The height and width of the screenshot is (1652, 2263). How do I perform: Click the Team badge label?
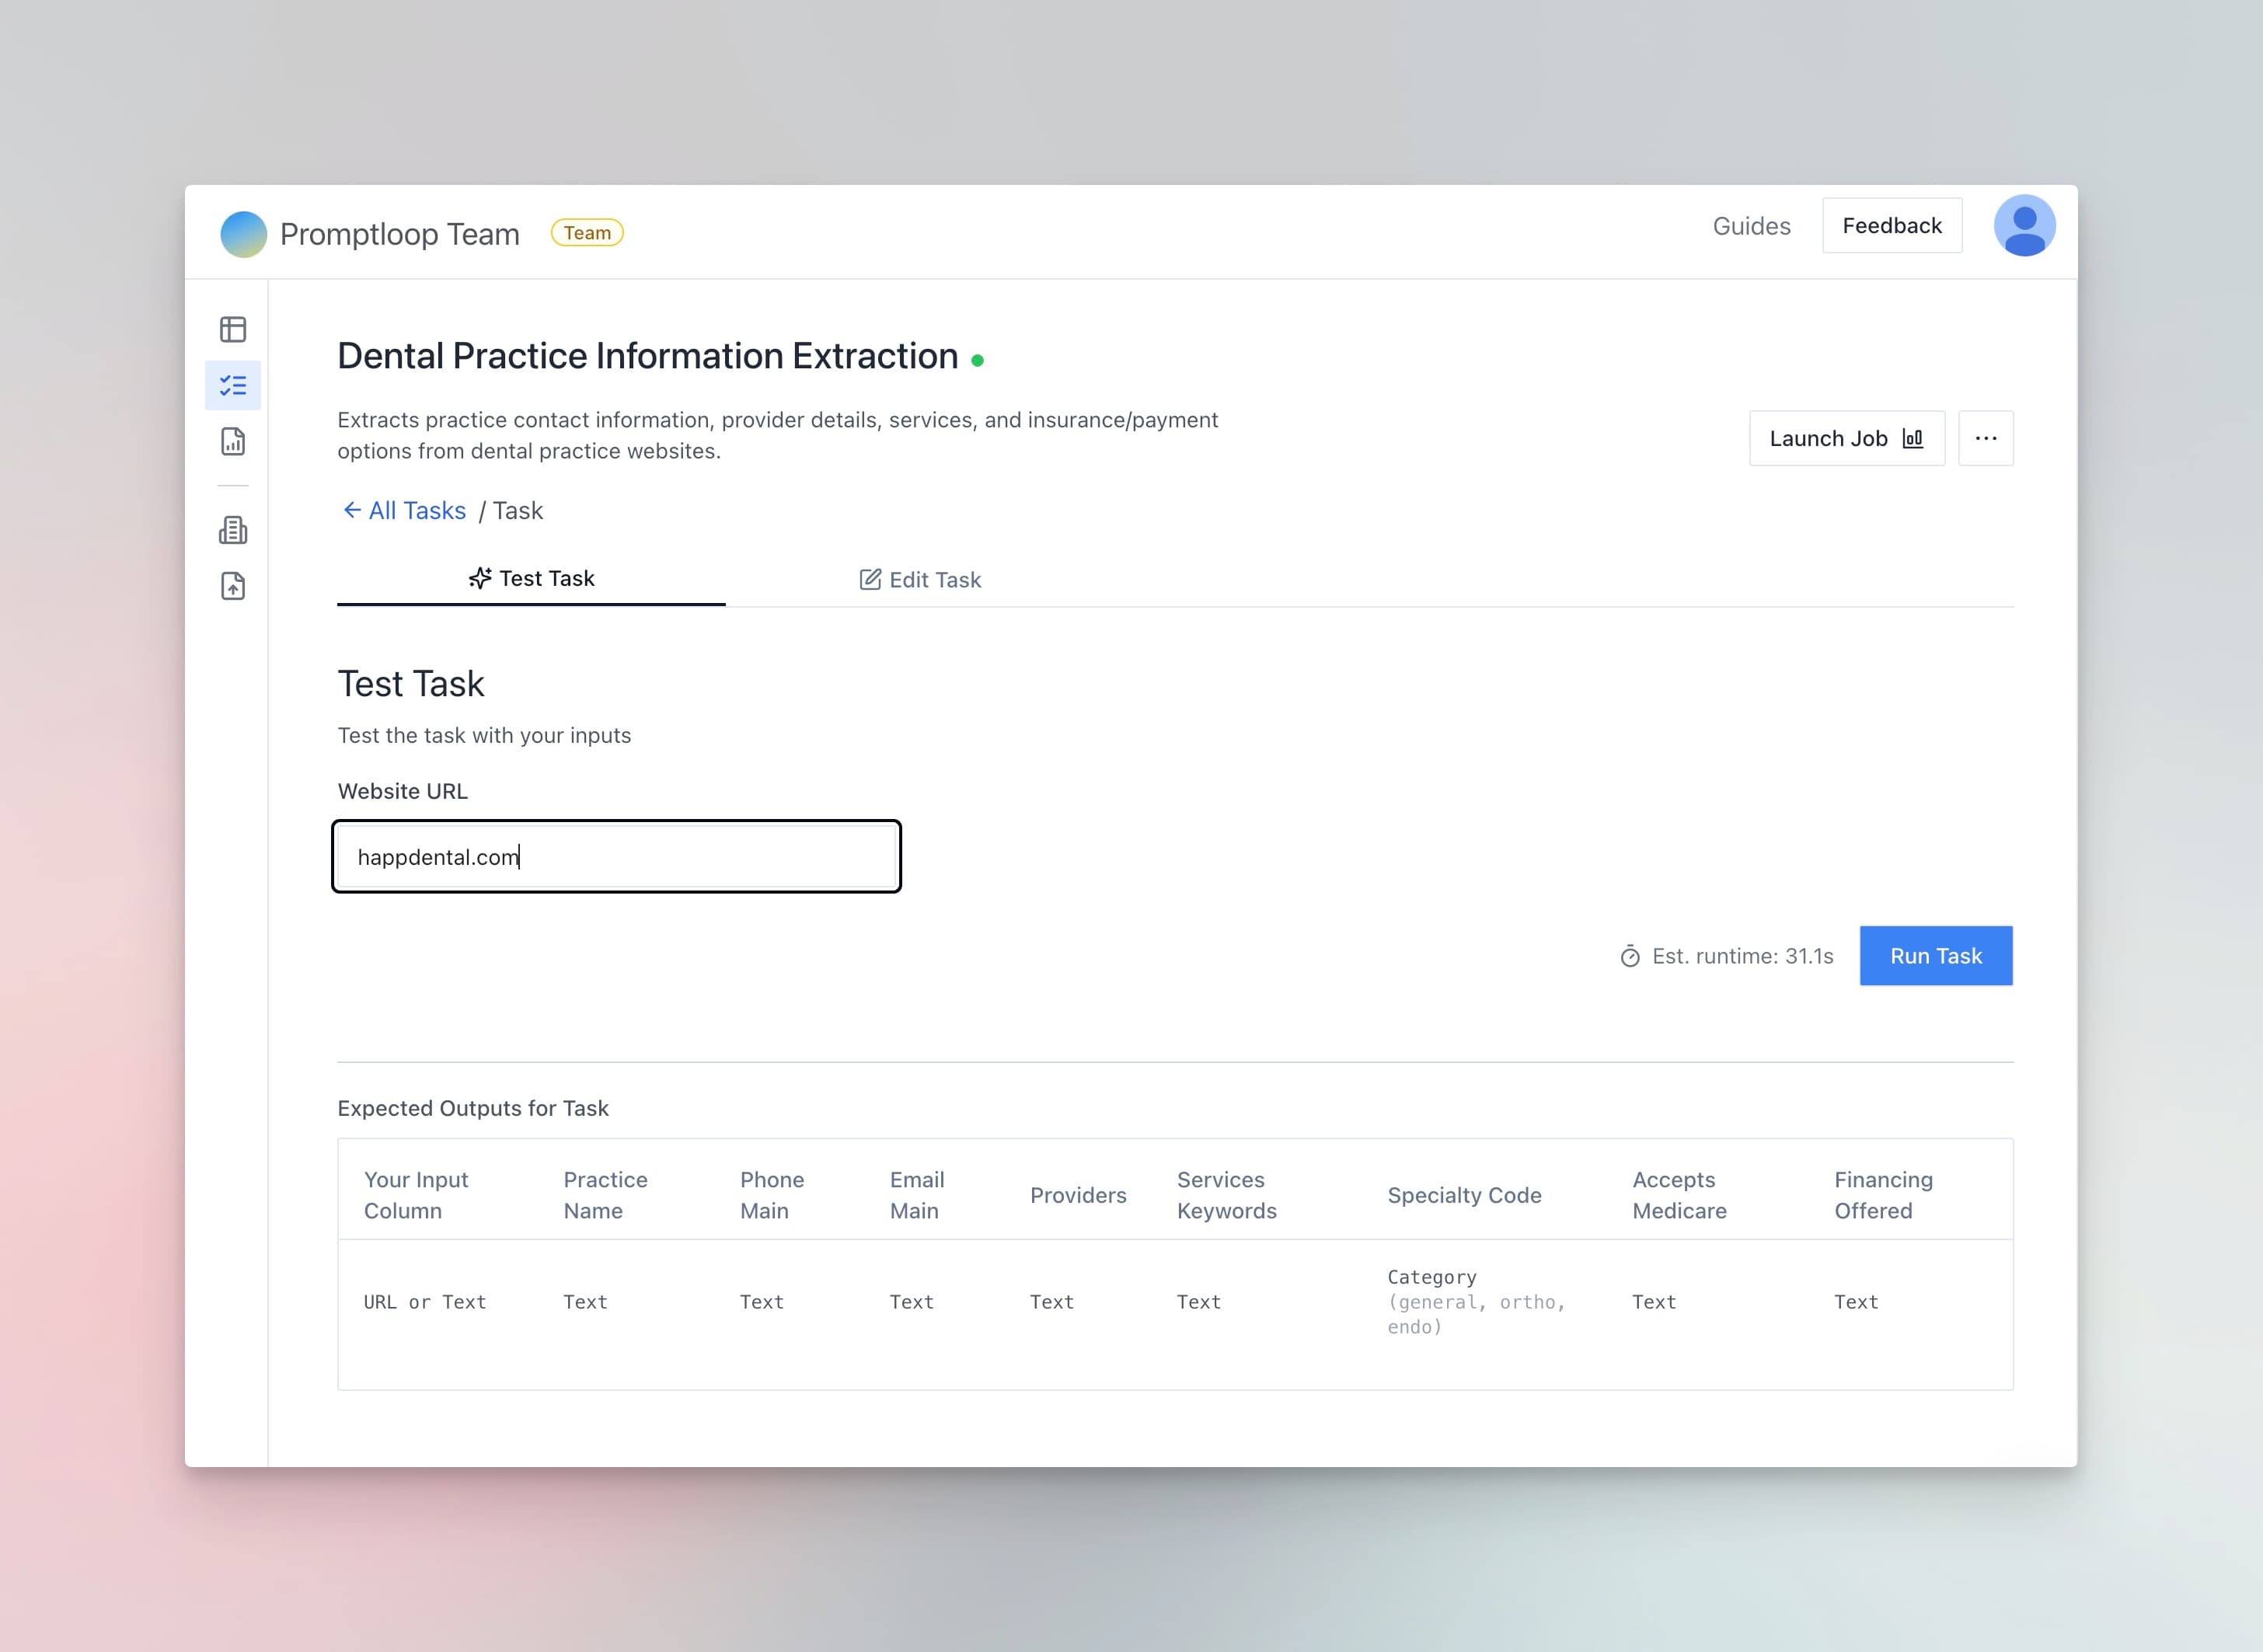[x=587, y=233]
